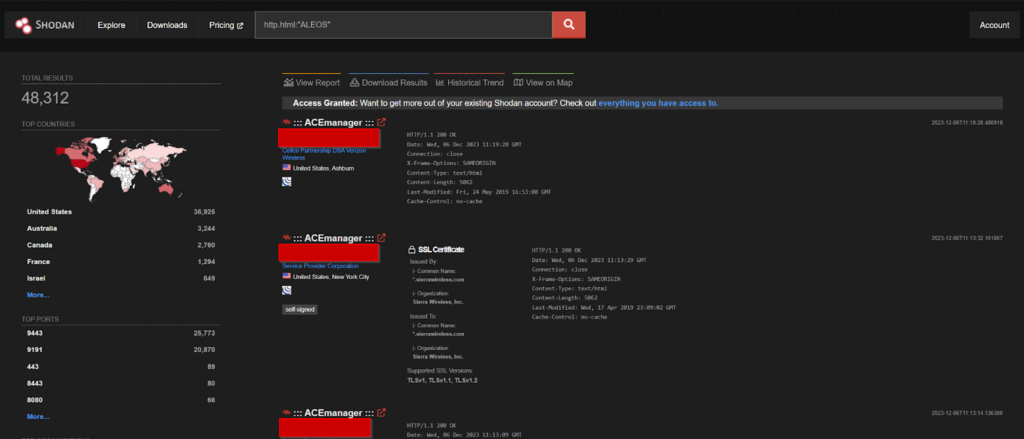The height and width of the screenshot is (439, 1024).
Task: Open ACEmanager title above Service Provider Corporation
Action: [333, 238]
